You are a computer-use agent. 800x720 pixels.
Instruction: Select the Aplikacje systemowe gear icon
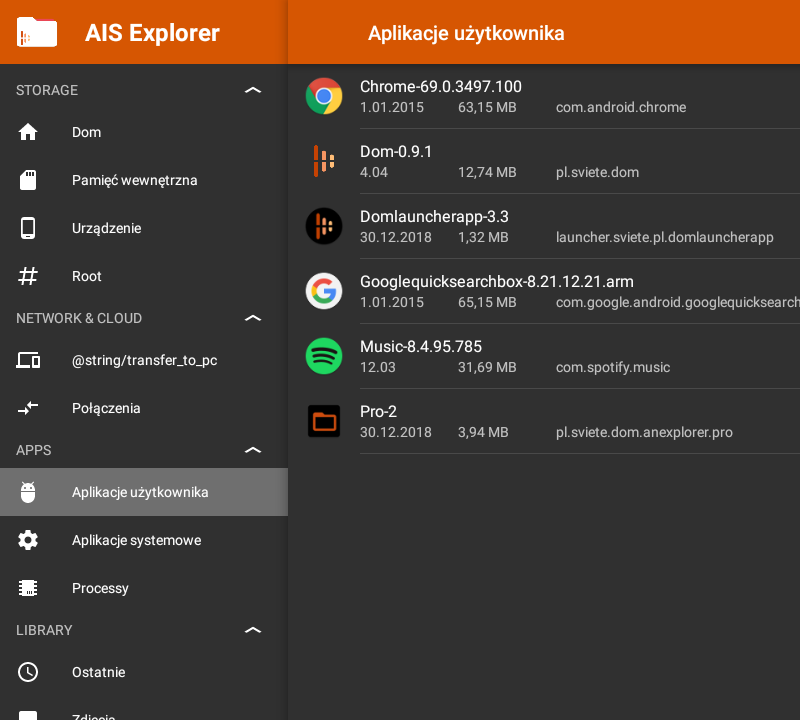[28, 540]
